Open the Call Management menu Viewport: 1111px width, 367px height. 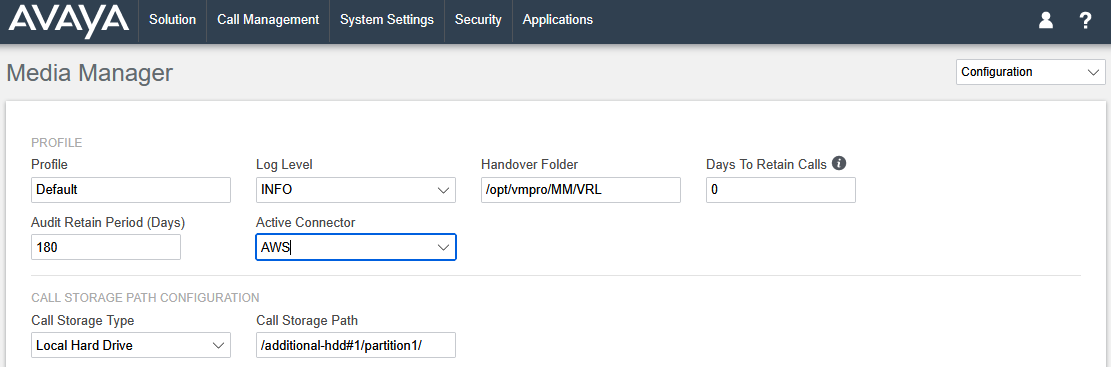click(268, 20)
